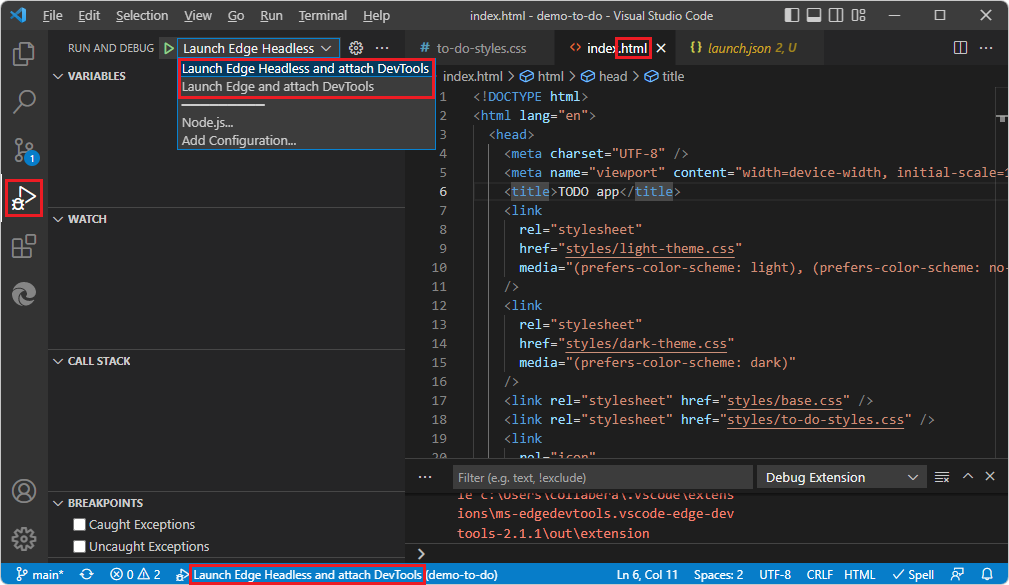
Task: Open the Terminal menu
Action: [322, 15]
